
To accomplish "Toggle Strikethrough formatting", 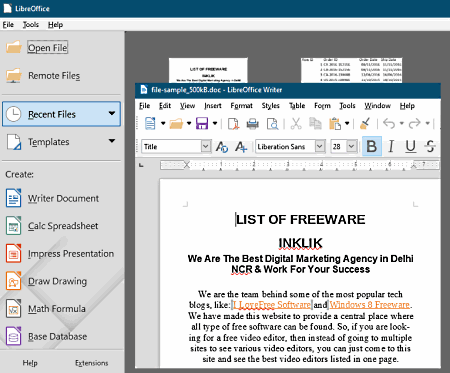I will [430, 146].
